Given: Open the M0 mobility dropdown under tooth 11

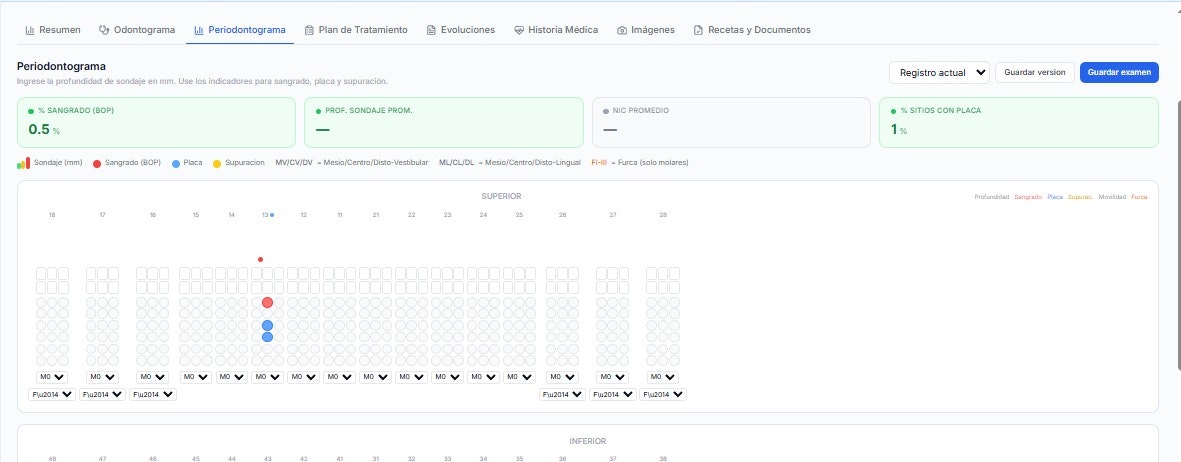Looking at the screenshot, I should [340, 377].
